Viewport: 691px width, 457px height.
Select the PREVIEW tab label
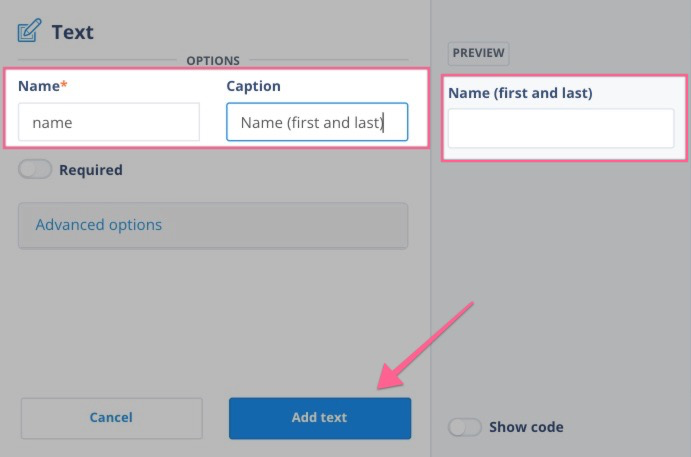pyautogui.click(x=479, y=53)
